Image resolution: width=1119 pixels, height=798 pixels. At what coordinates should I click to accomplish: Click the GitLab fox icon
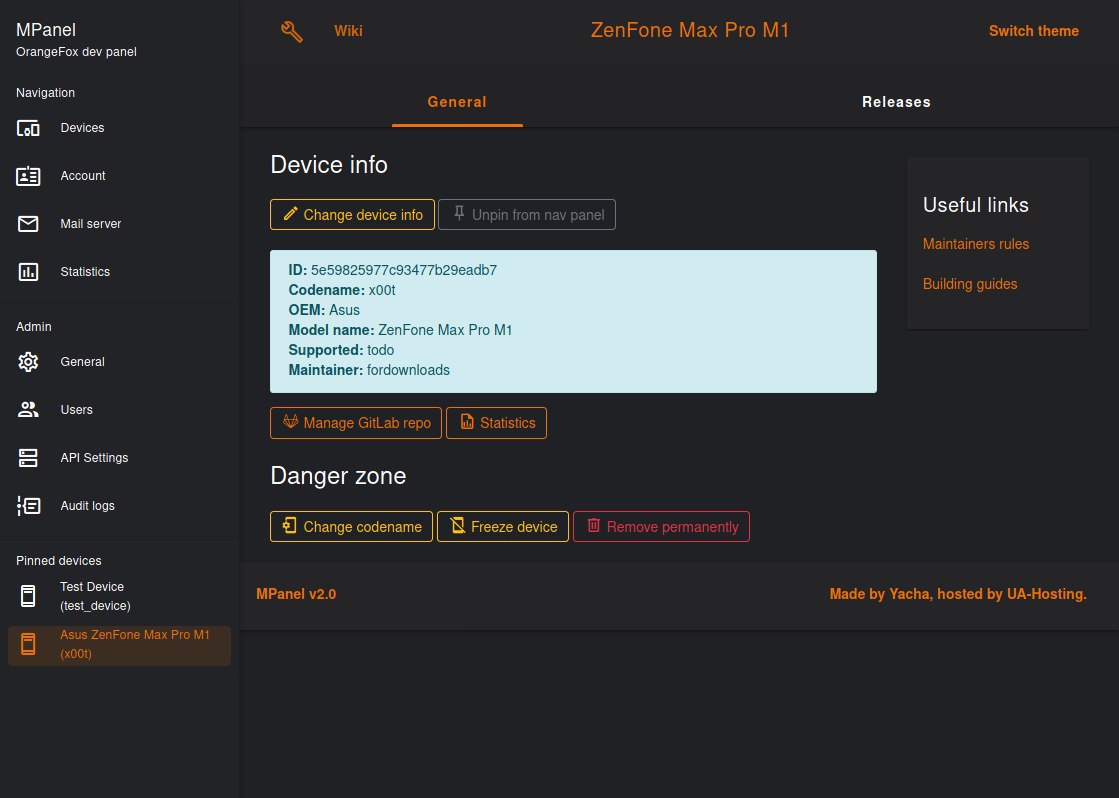pyautogui.click(x=290, y=422)
